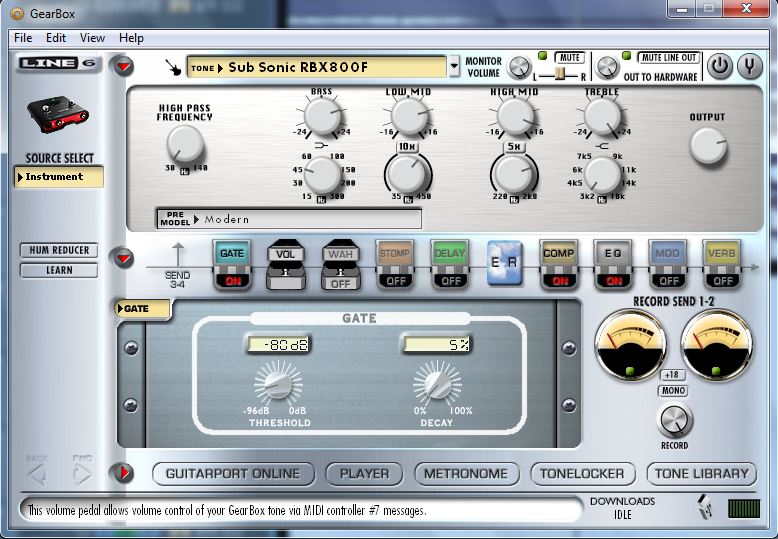
Task: Click the guitar instrument icon beside the tone name
Action: coord(173,67)
